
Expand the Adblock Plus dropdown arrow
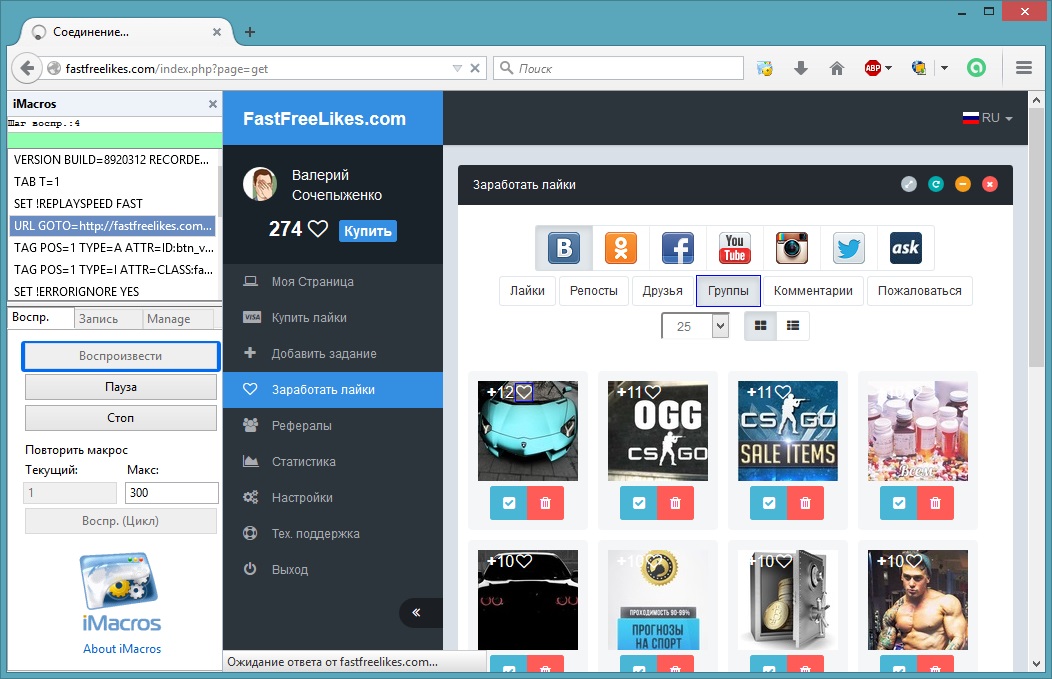tap(889, 68)
